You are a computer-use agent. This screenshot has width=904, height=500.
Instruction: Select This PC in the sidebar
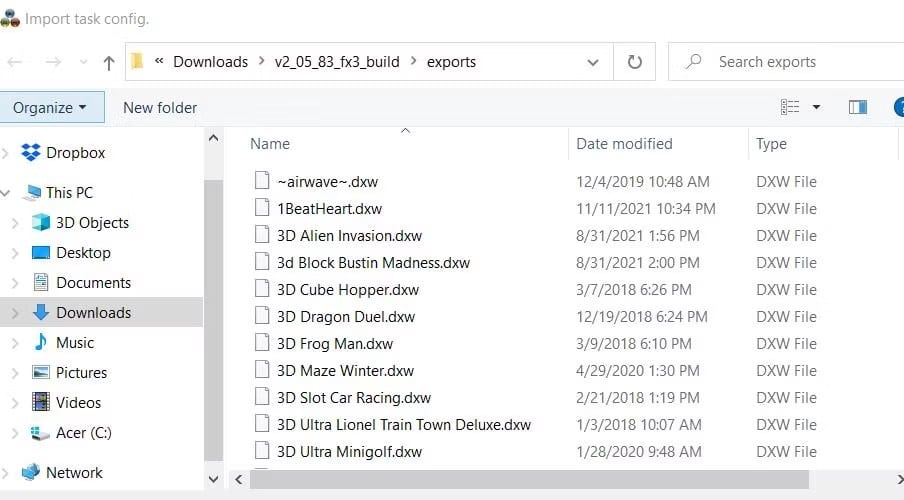[69, 193]
